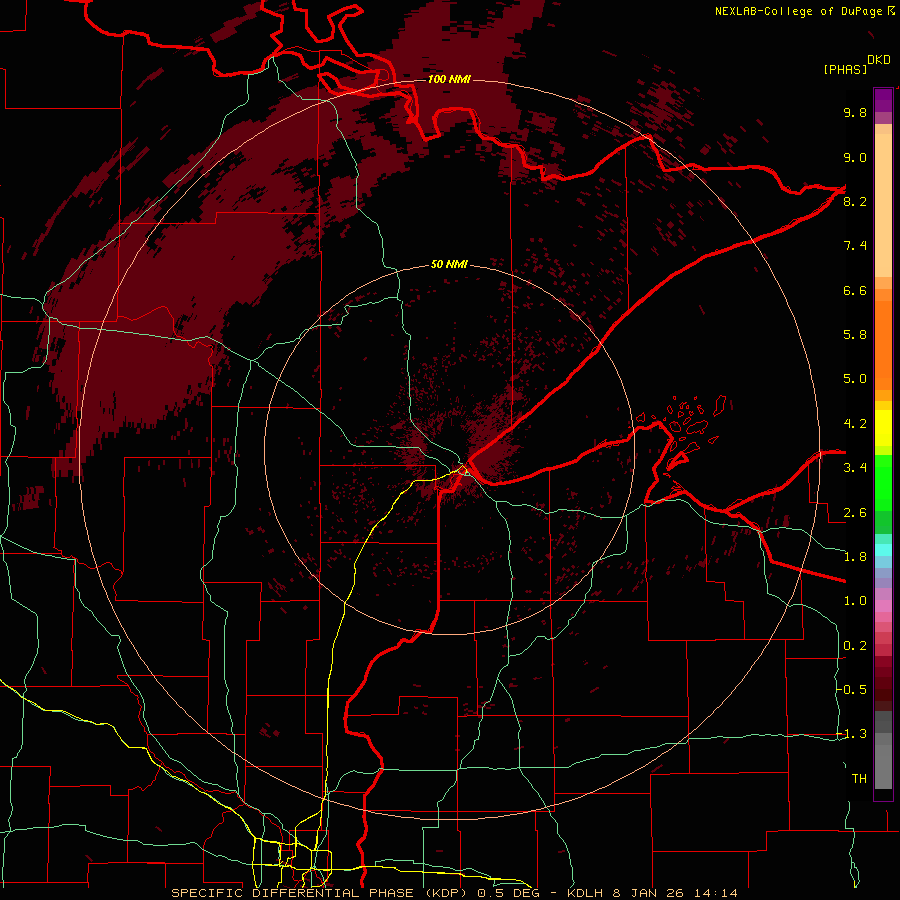Click the 5.8 legend value
Image resolution: width=900 pixels, height=900 pixels.
coord(855,335)
